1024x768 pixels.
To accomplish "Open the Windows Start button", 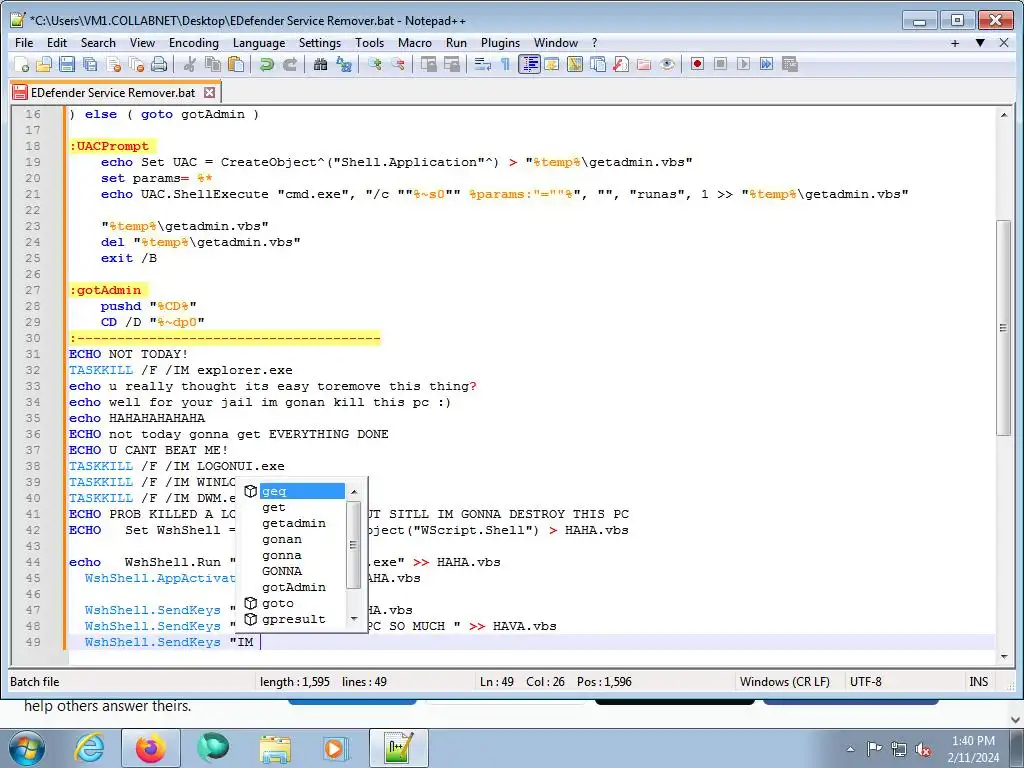I will click(26, 748).
